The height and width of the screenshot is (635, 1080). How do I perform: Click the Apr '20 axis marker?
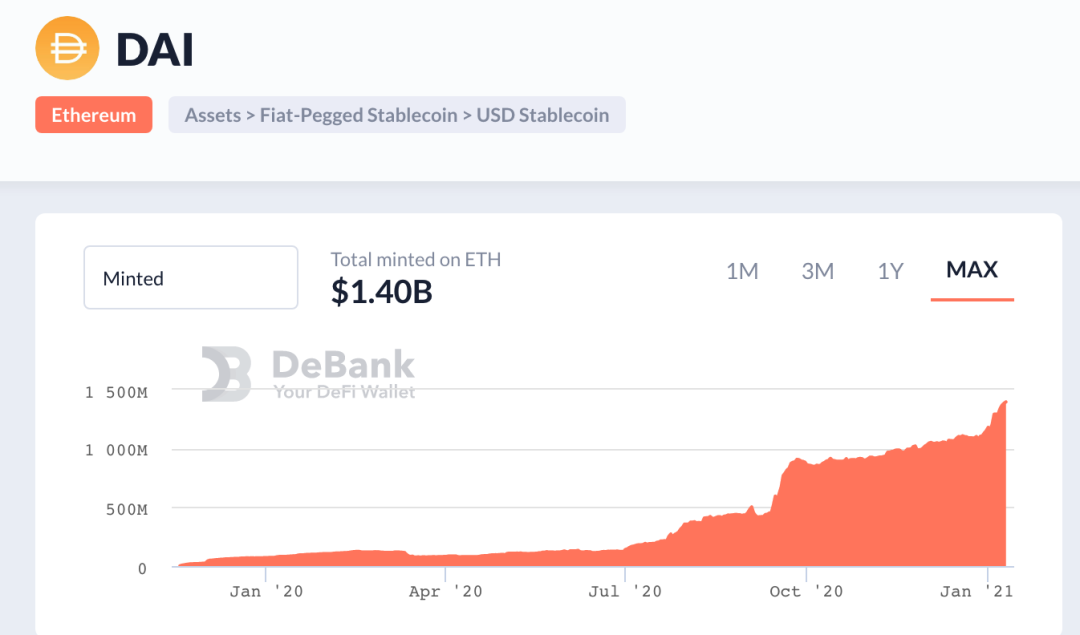click(445, 591)
